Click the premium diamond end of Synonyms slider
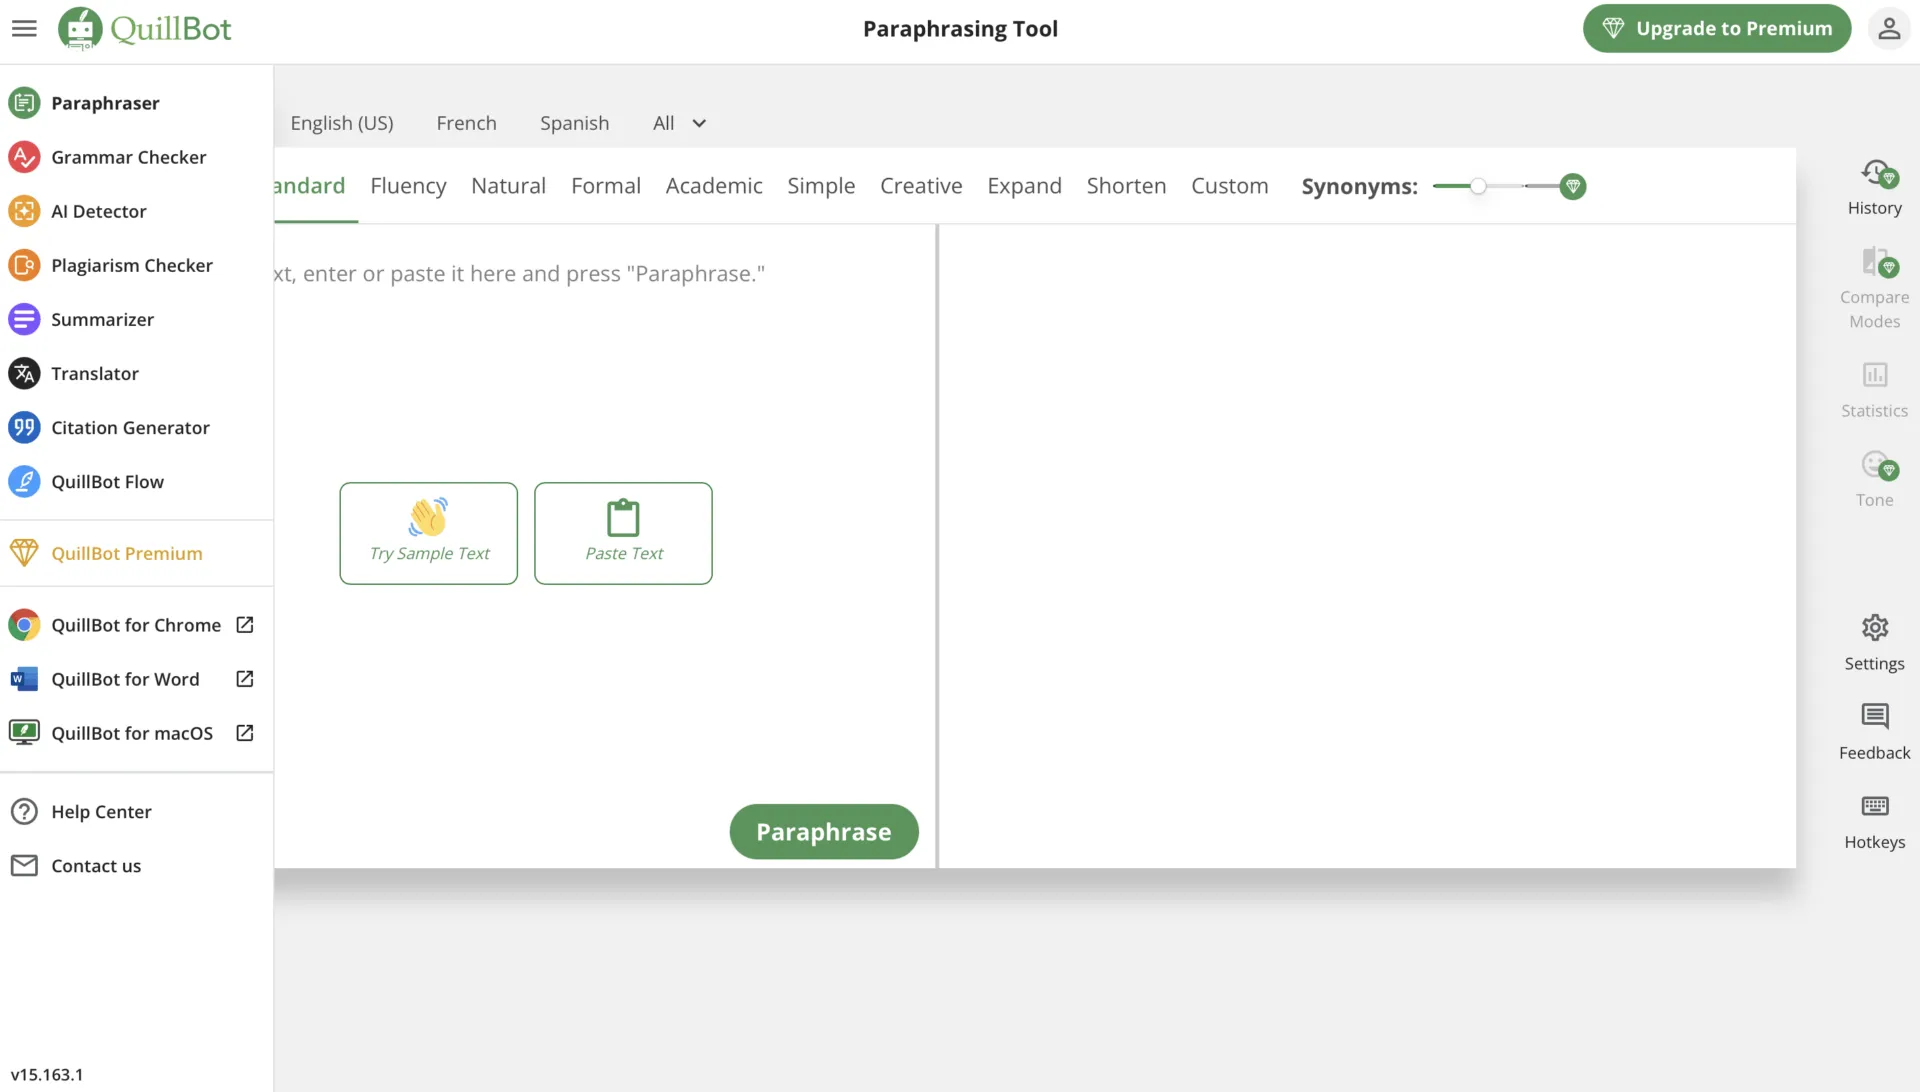 click(1573, 186)
